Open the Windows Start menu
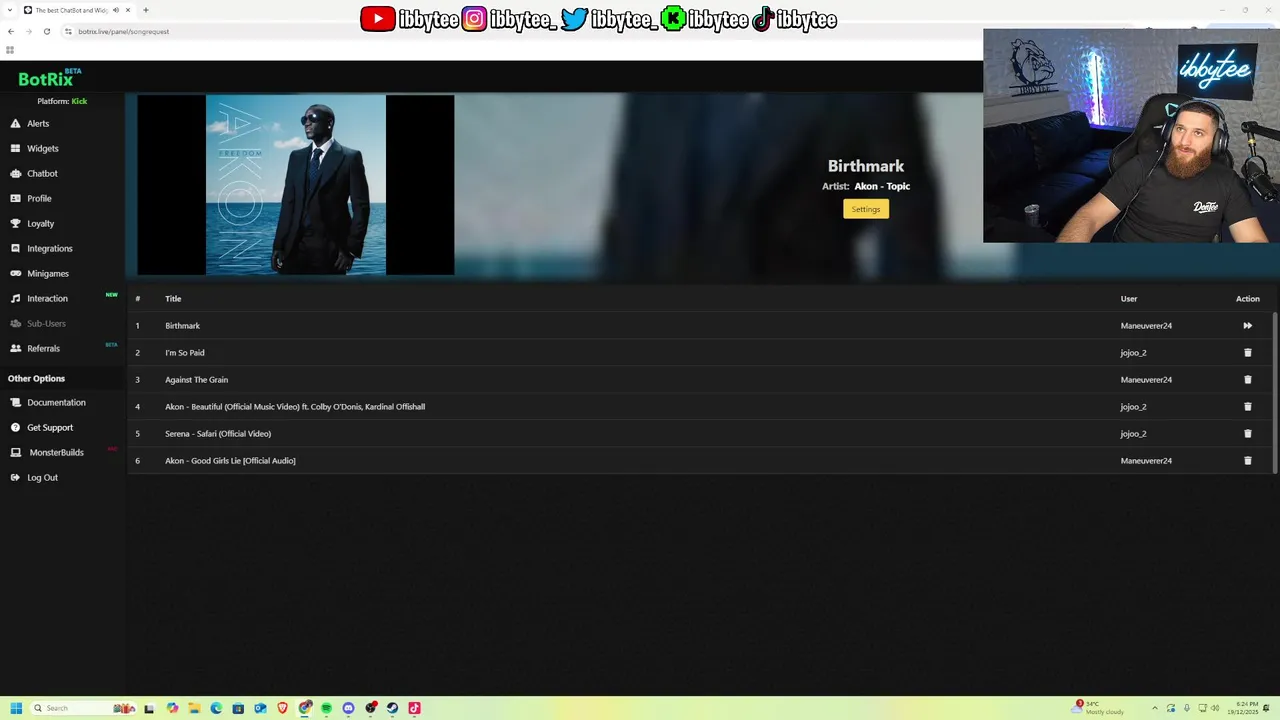Image resolution: width=1280 pixels, height=720 pixels. pyautogui.click(x=16, y=708)
